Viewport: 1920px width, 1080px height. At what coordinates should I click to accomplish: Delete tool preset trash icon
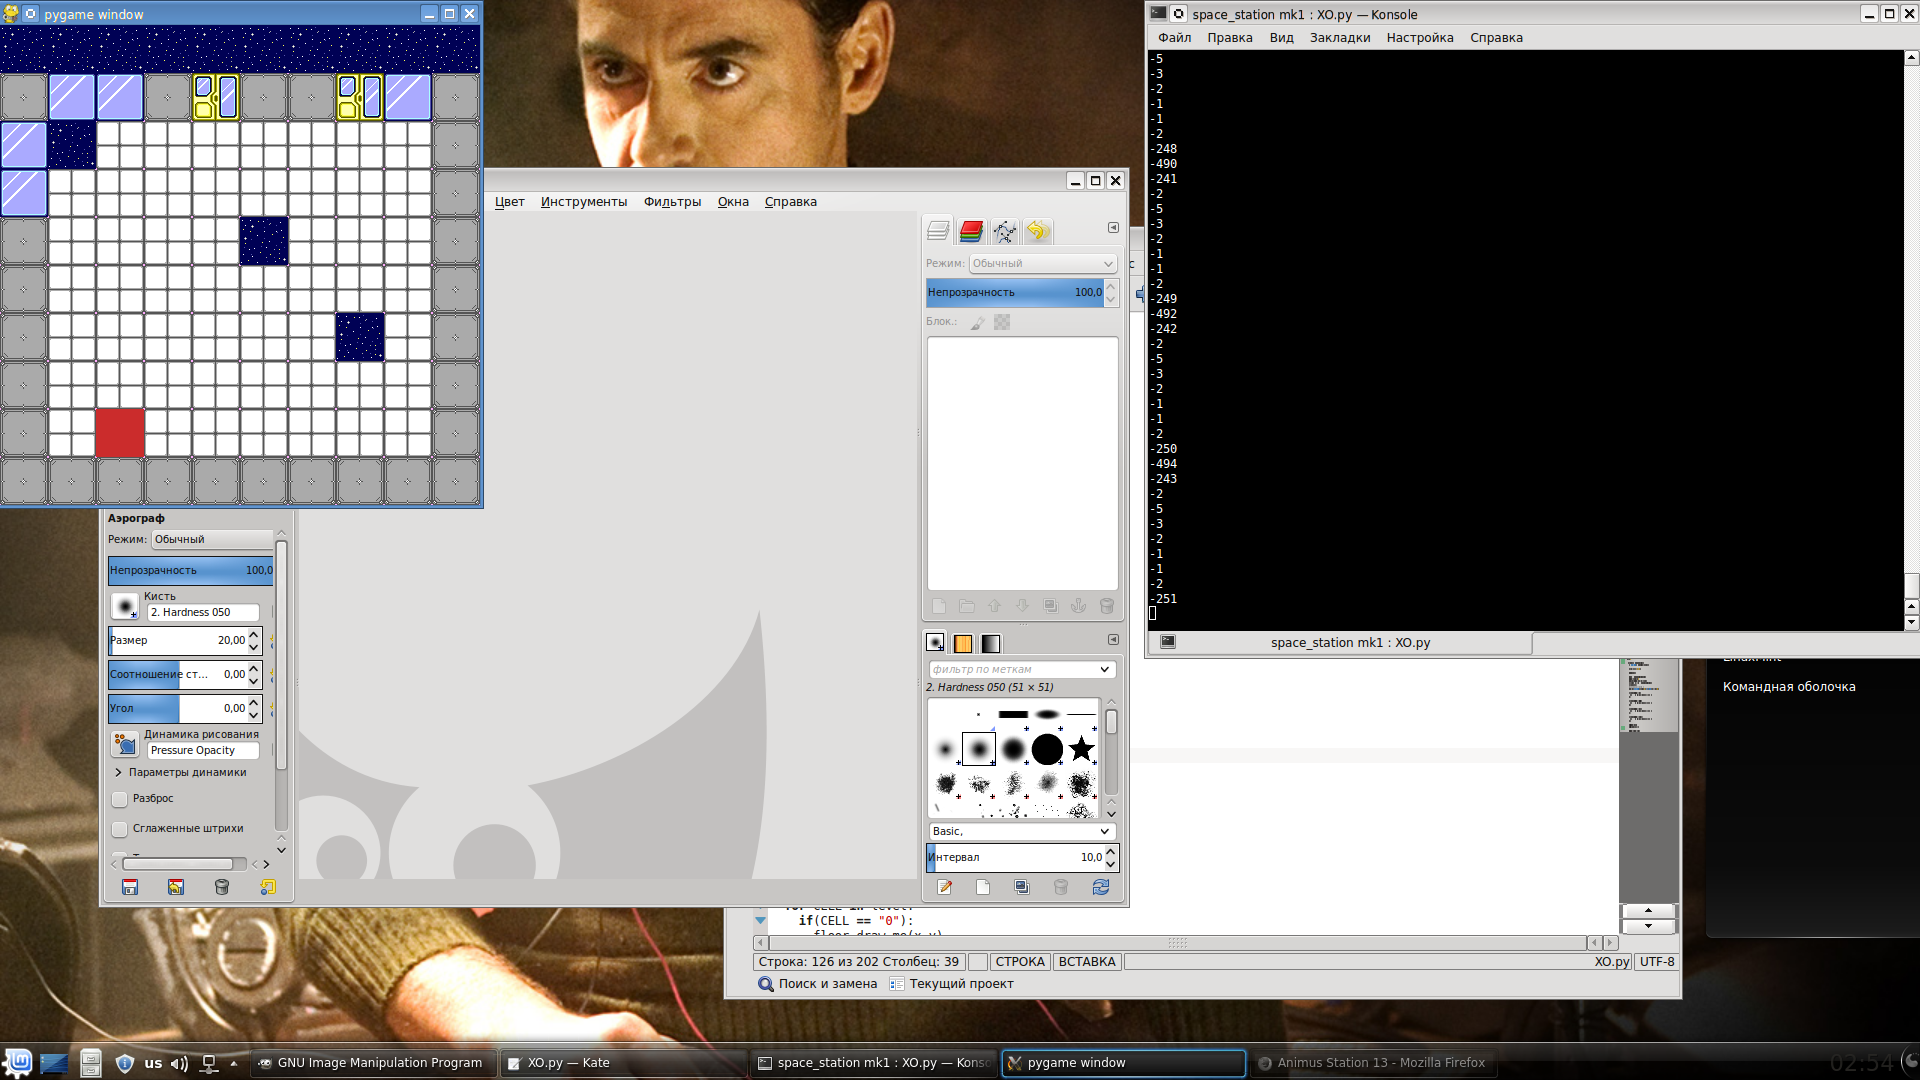coord(222,887)
